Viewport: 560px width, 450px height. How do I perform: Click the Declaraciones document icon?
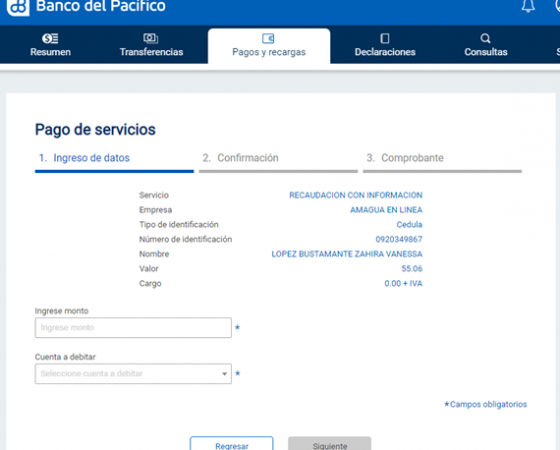pos(385,38)
